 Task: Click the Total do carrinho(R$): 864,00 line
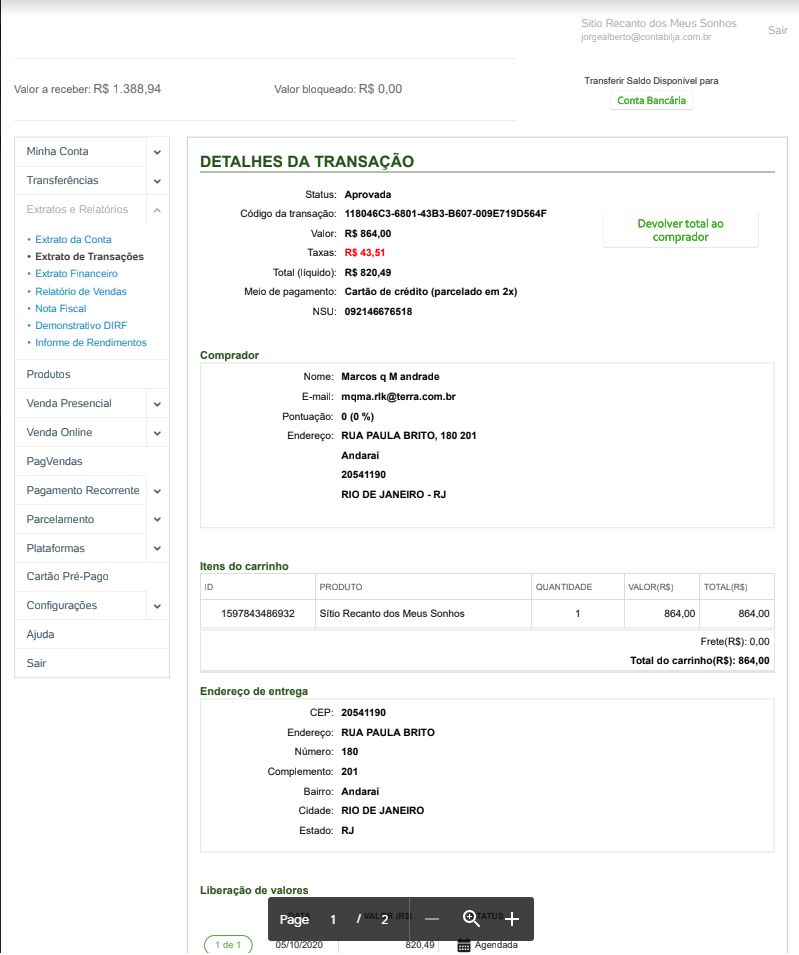pos(700,661)
